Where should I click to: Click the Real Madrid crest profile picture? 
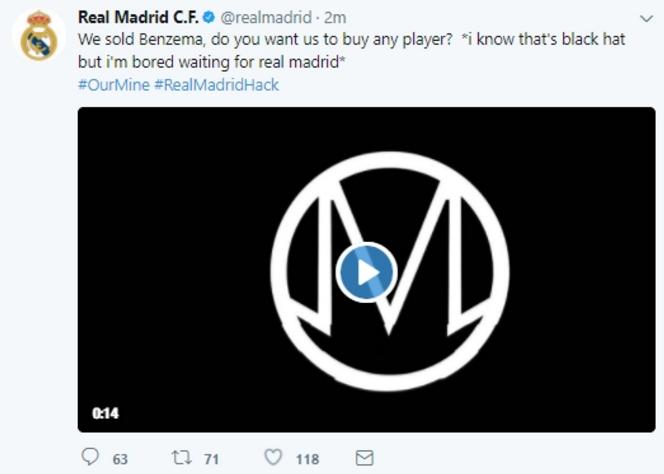click(x=39, y=35)
